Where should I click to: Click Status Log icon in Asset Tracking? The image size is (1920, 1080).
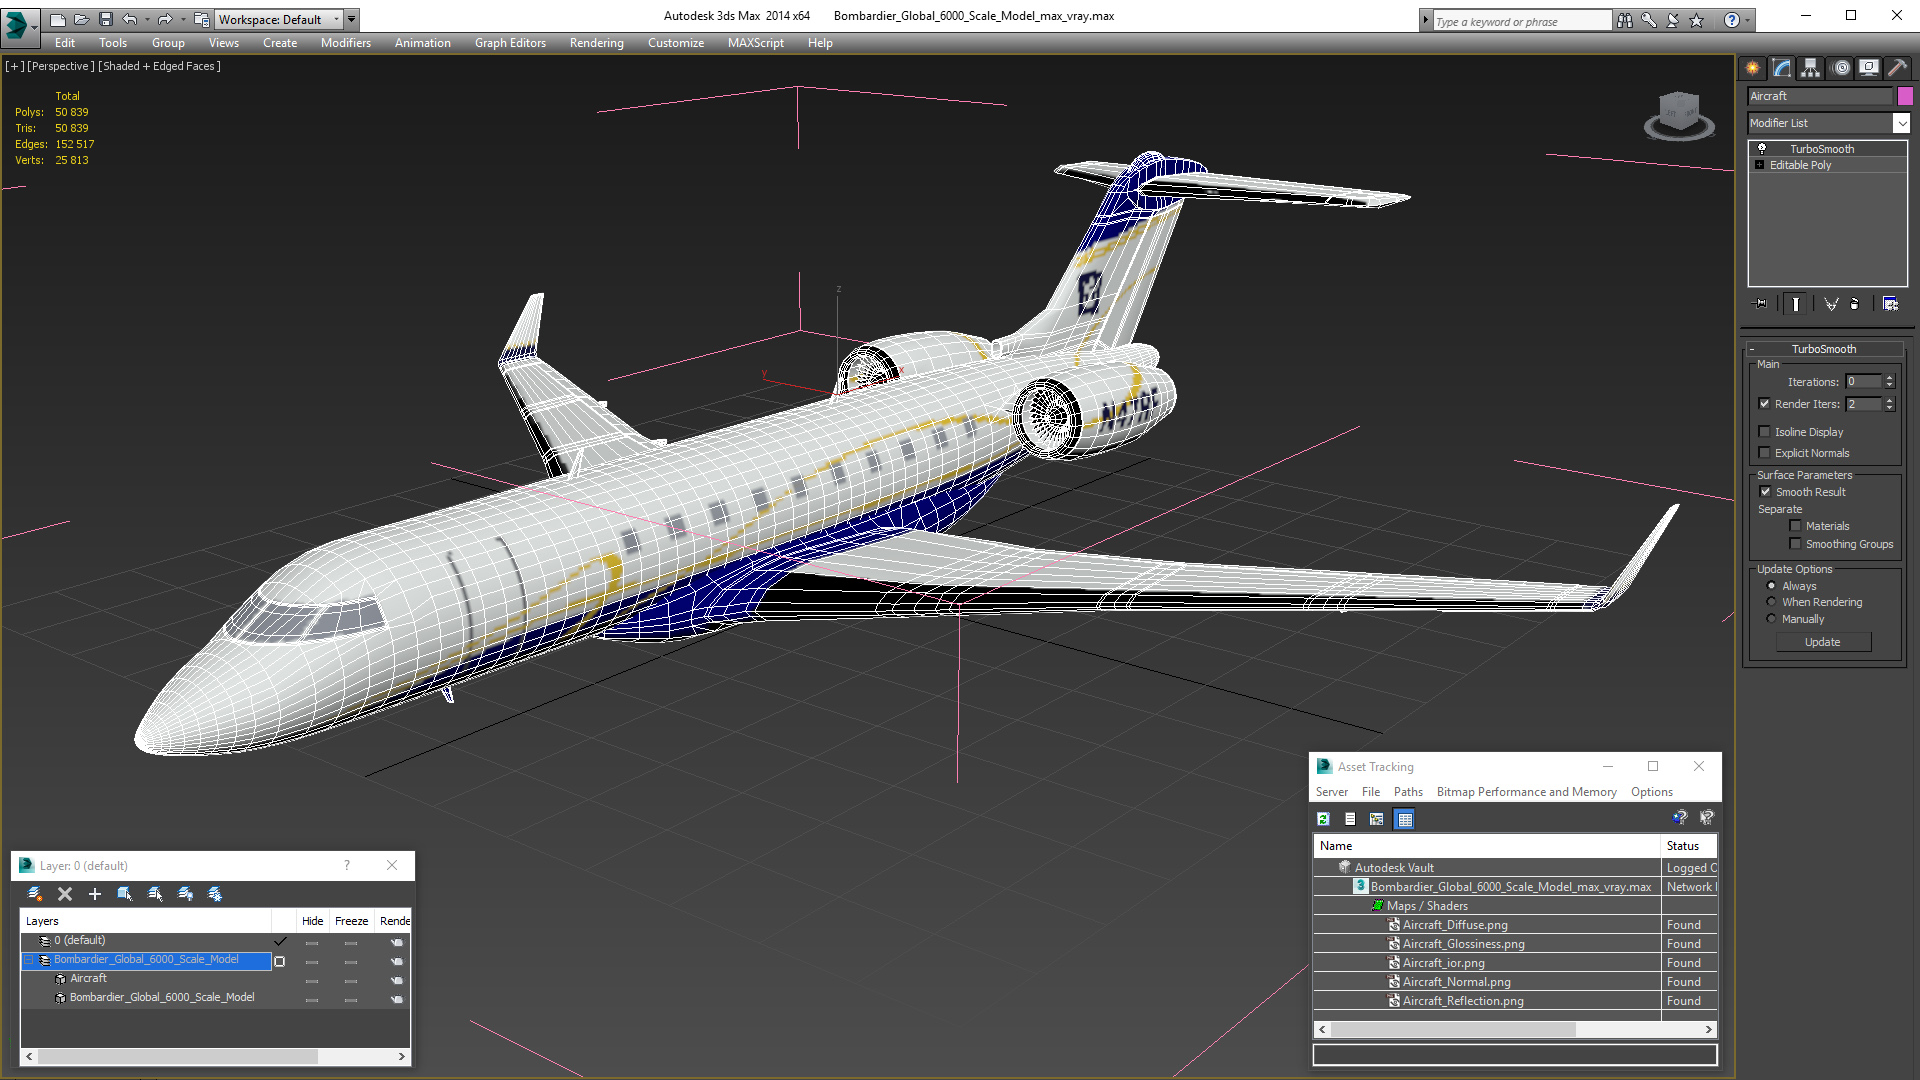coord(1350,819)
